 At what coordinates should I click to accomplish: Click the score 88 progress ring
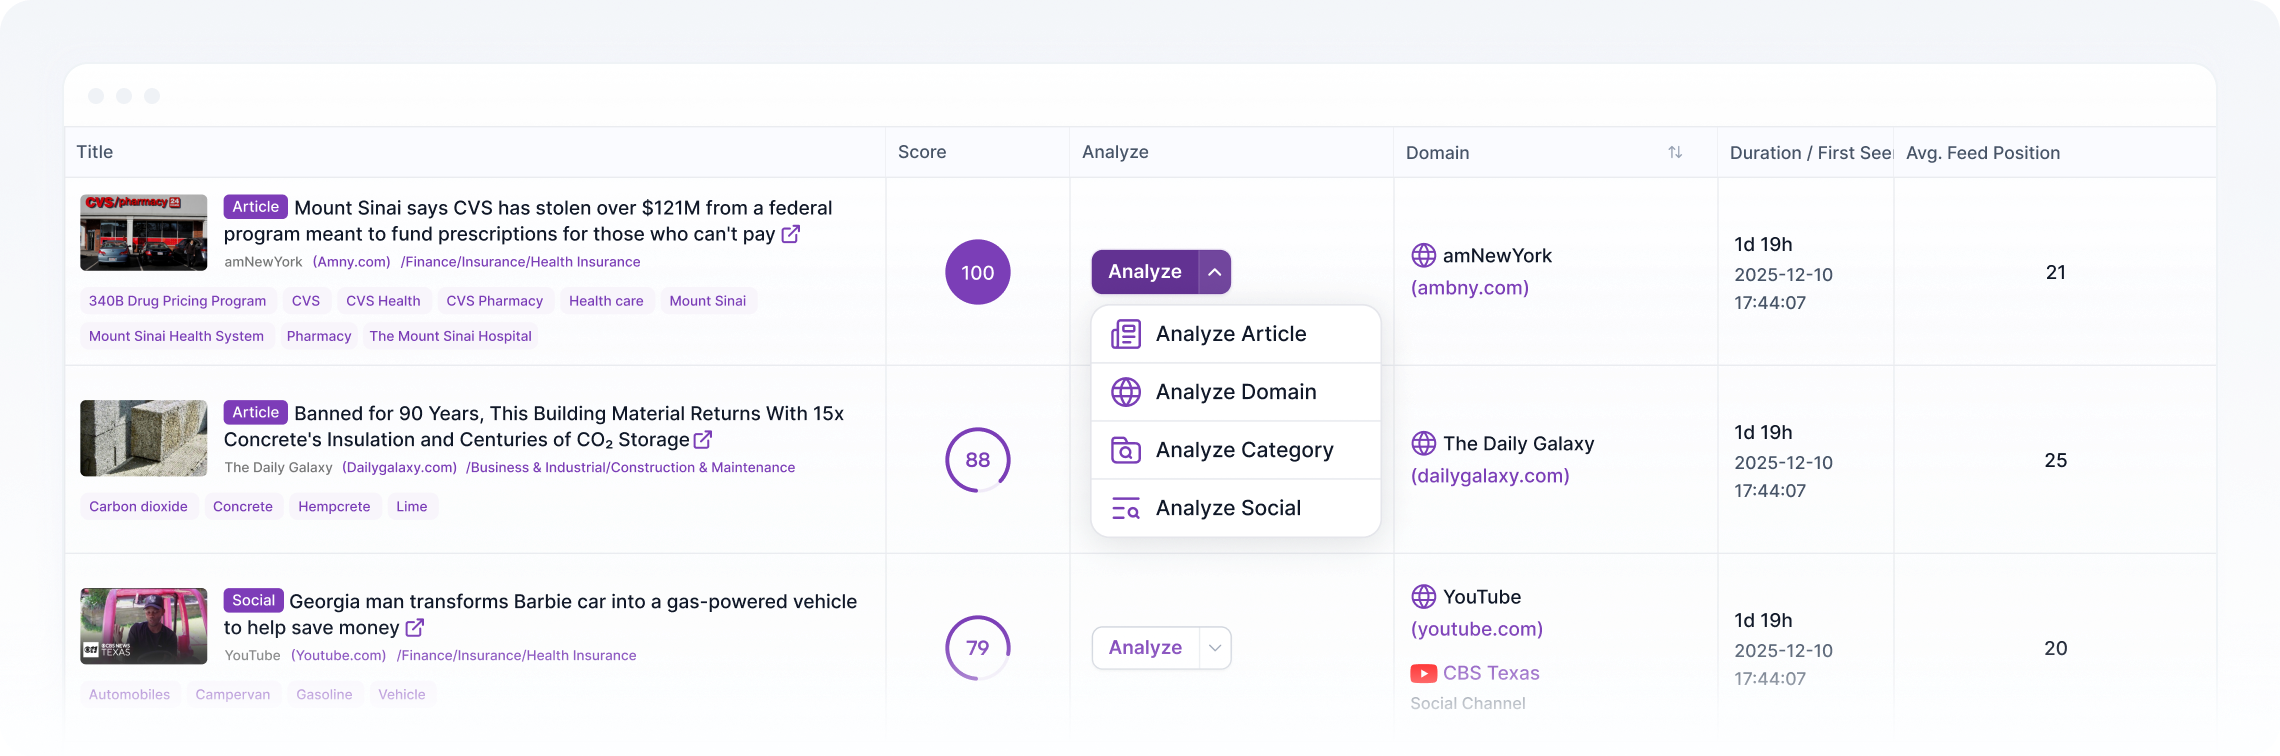978,460
